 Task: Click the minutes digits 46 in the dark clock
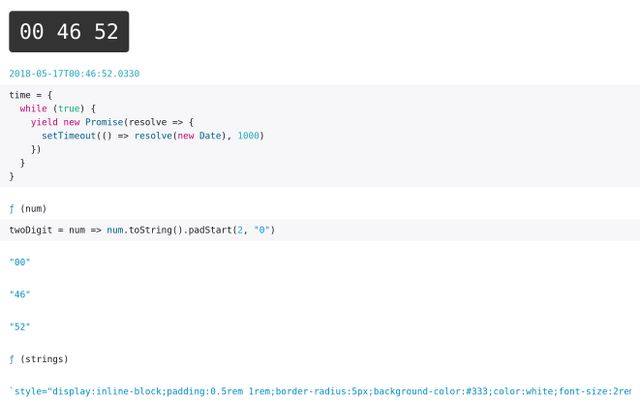(x=68, y=32)
